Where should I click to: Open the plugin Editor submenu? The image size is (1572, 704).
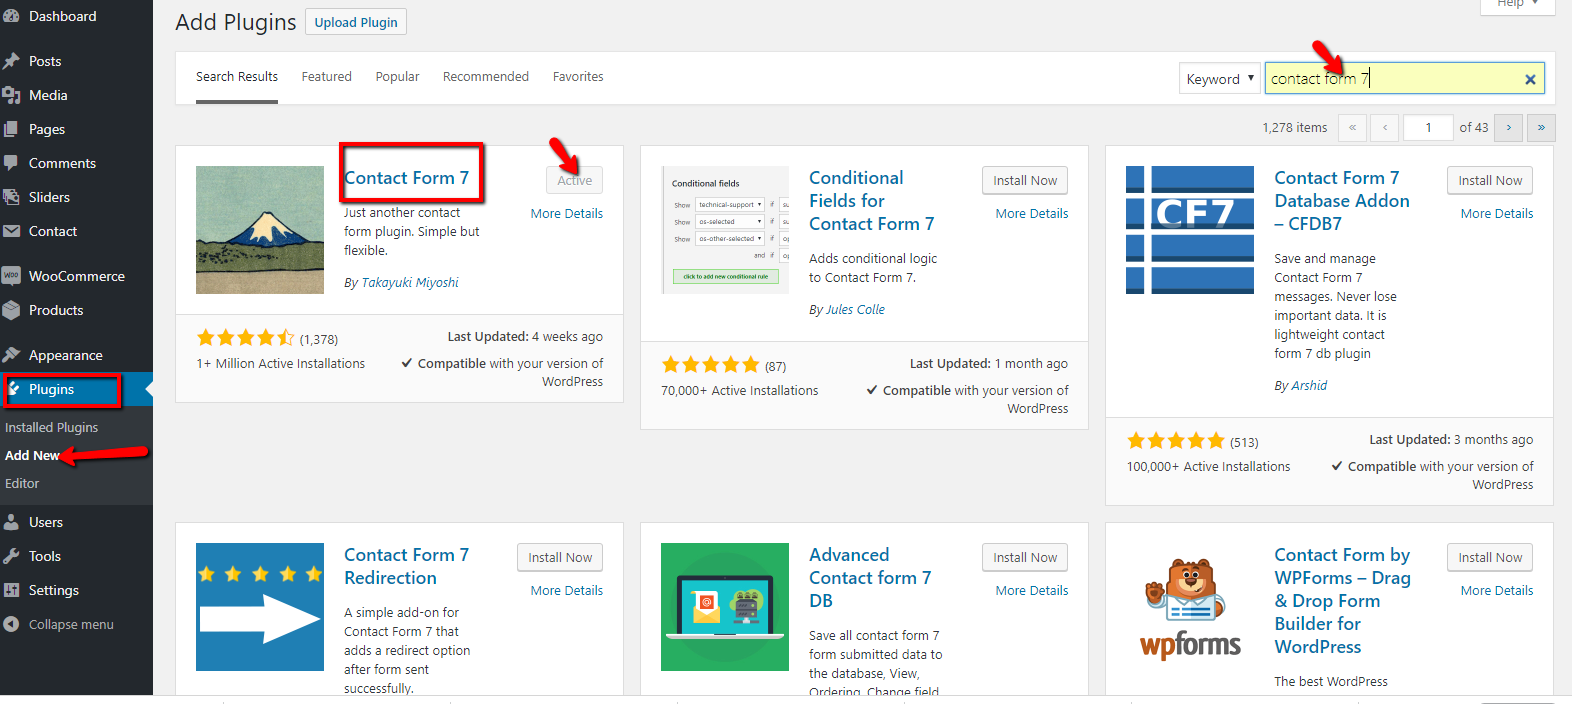click(x=22, y=483)
